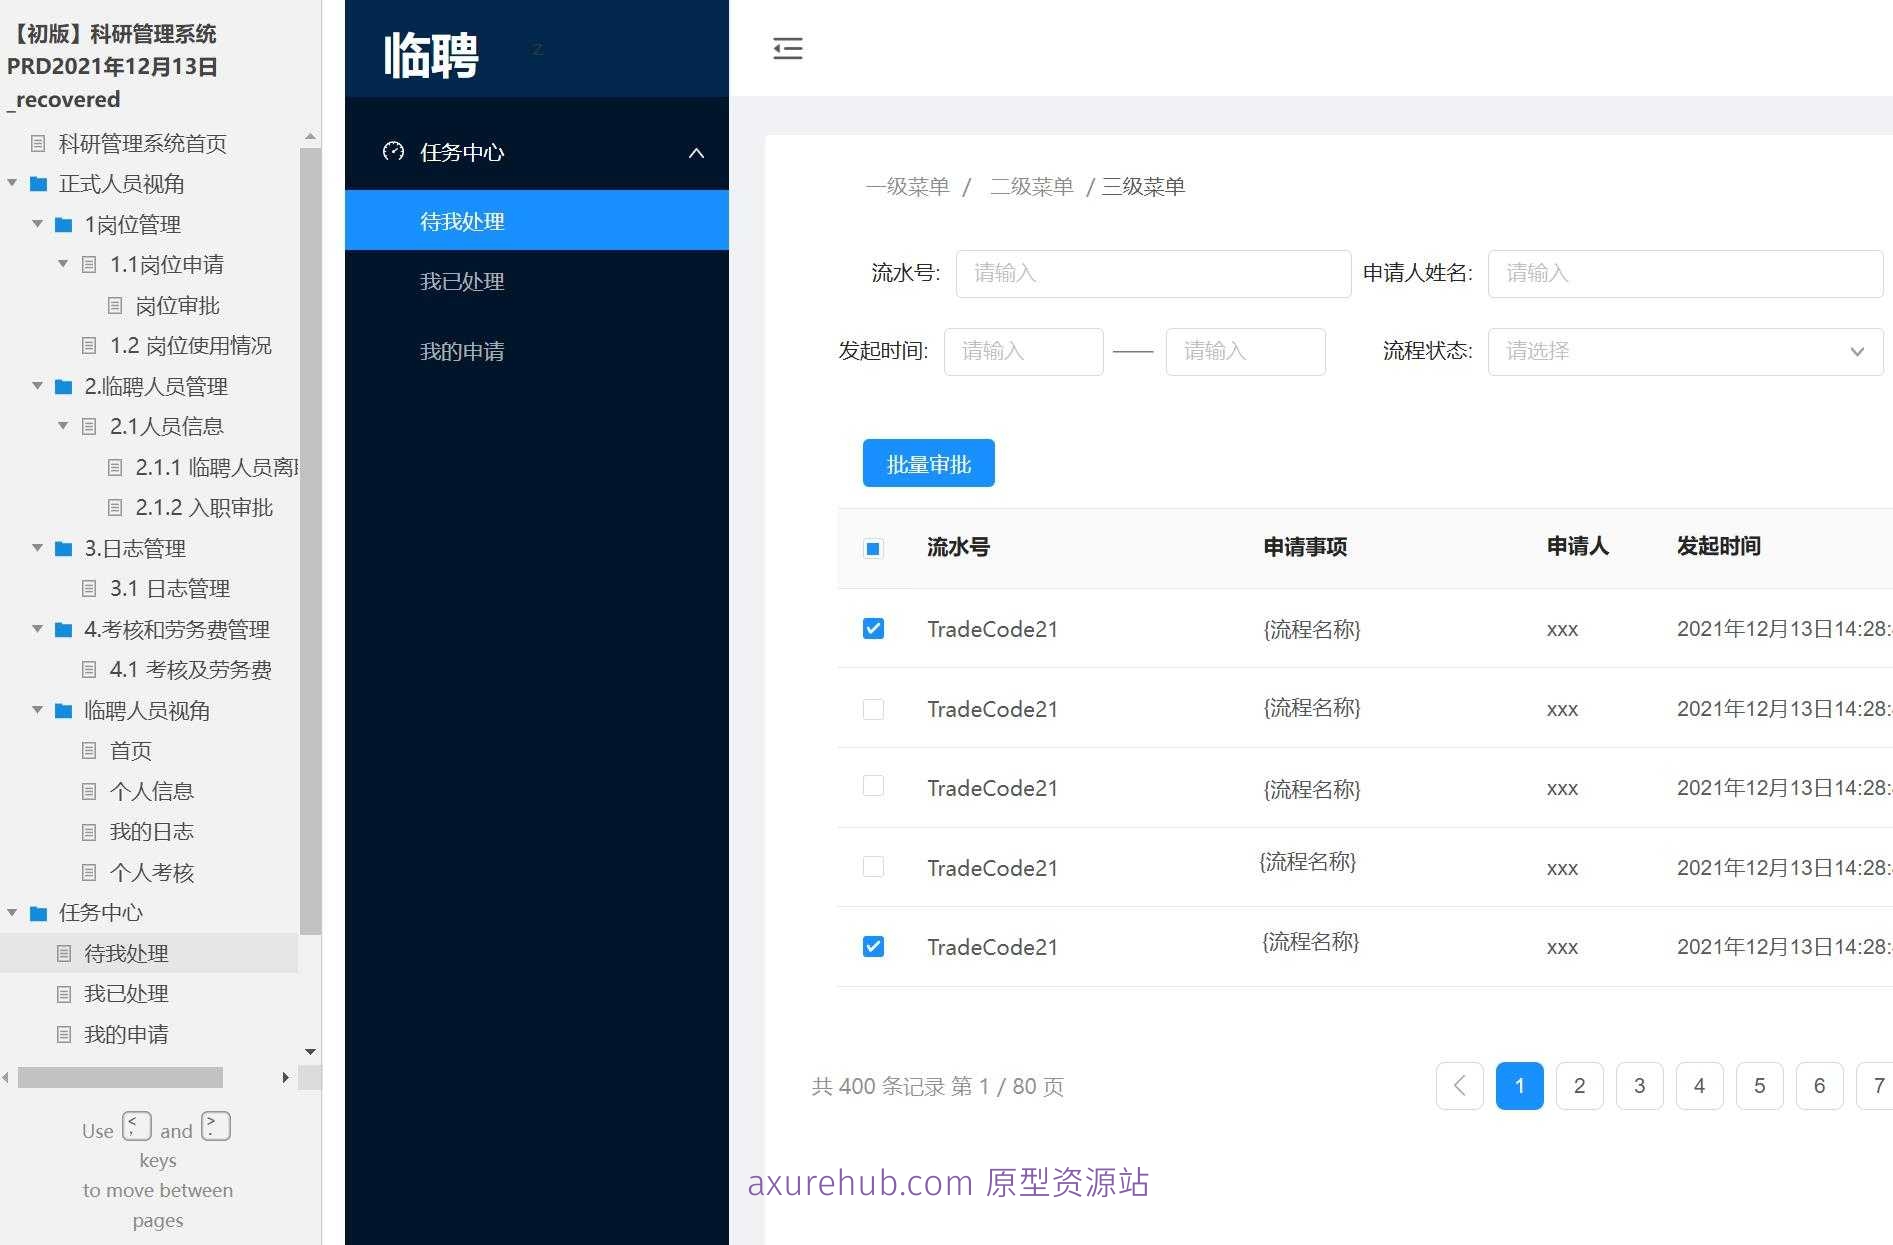Open page 3 in pagination

click(1639, 1085)
